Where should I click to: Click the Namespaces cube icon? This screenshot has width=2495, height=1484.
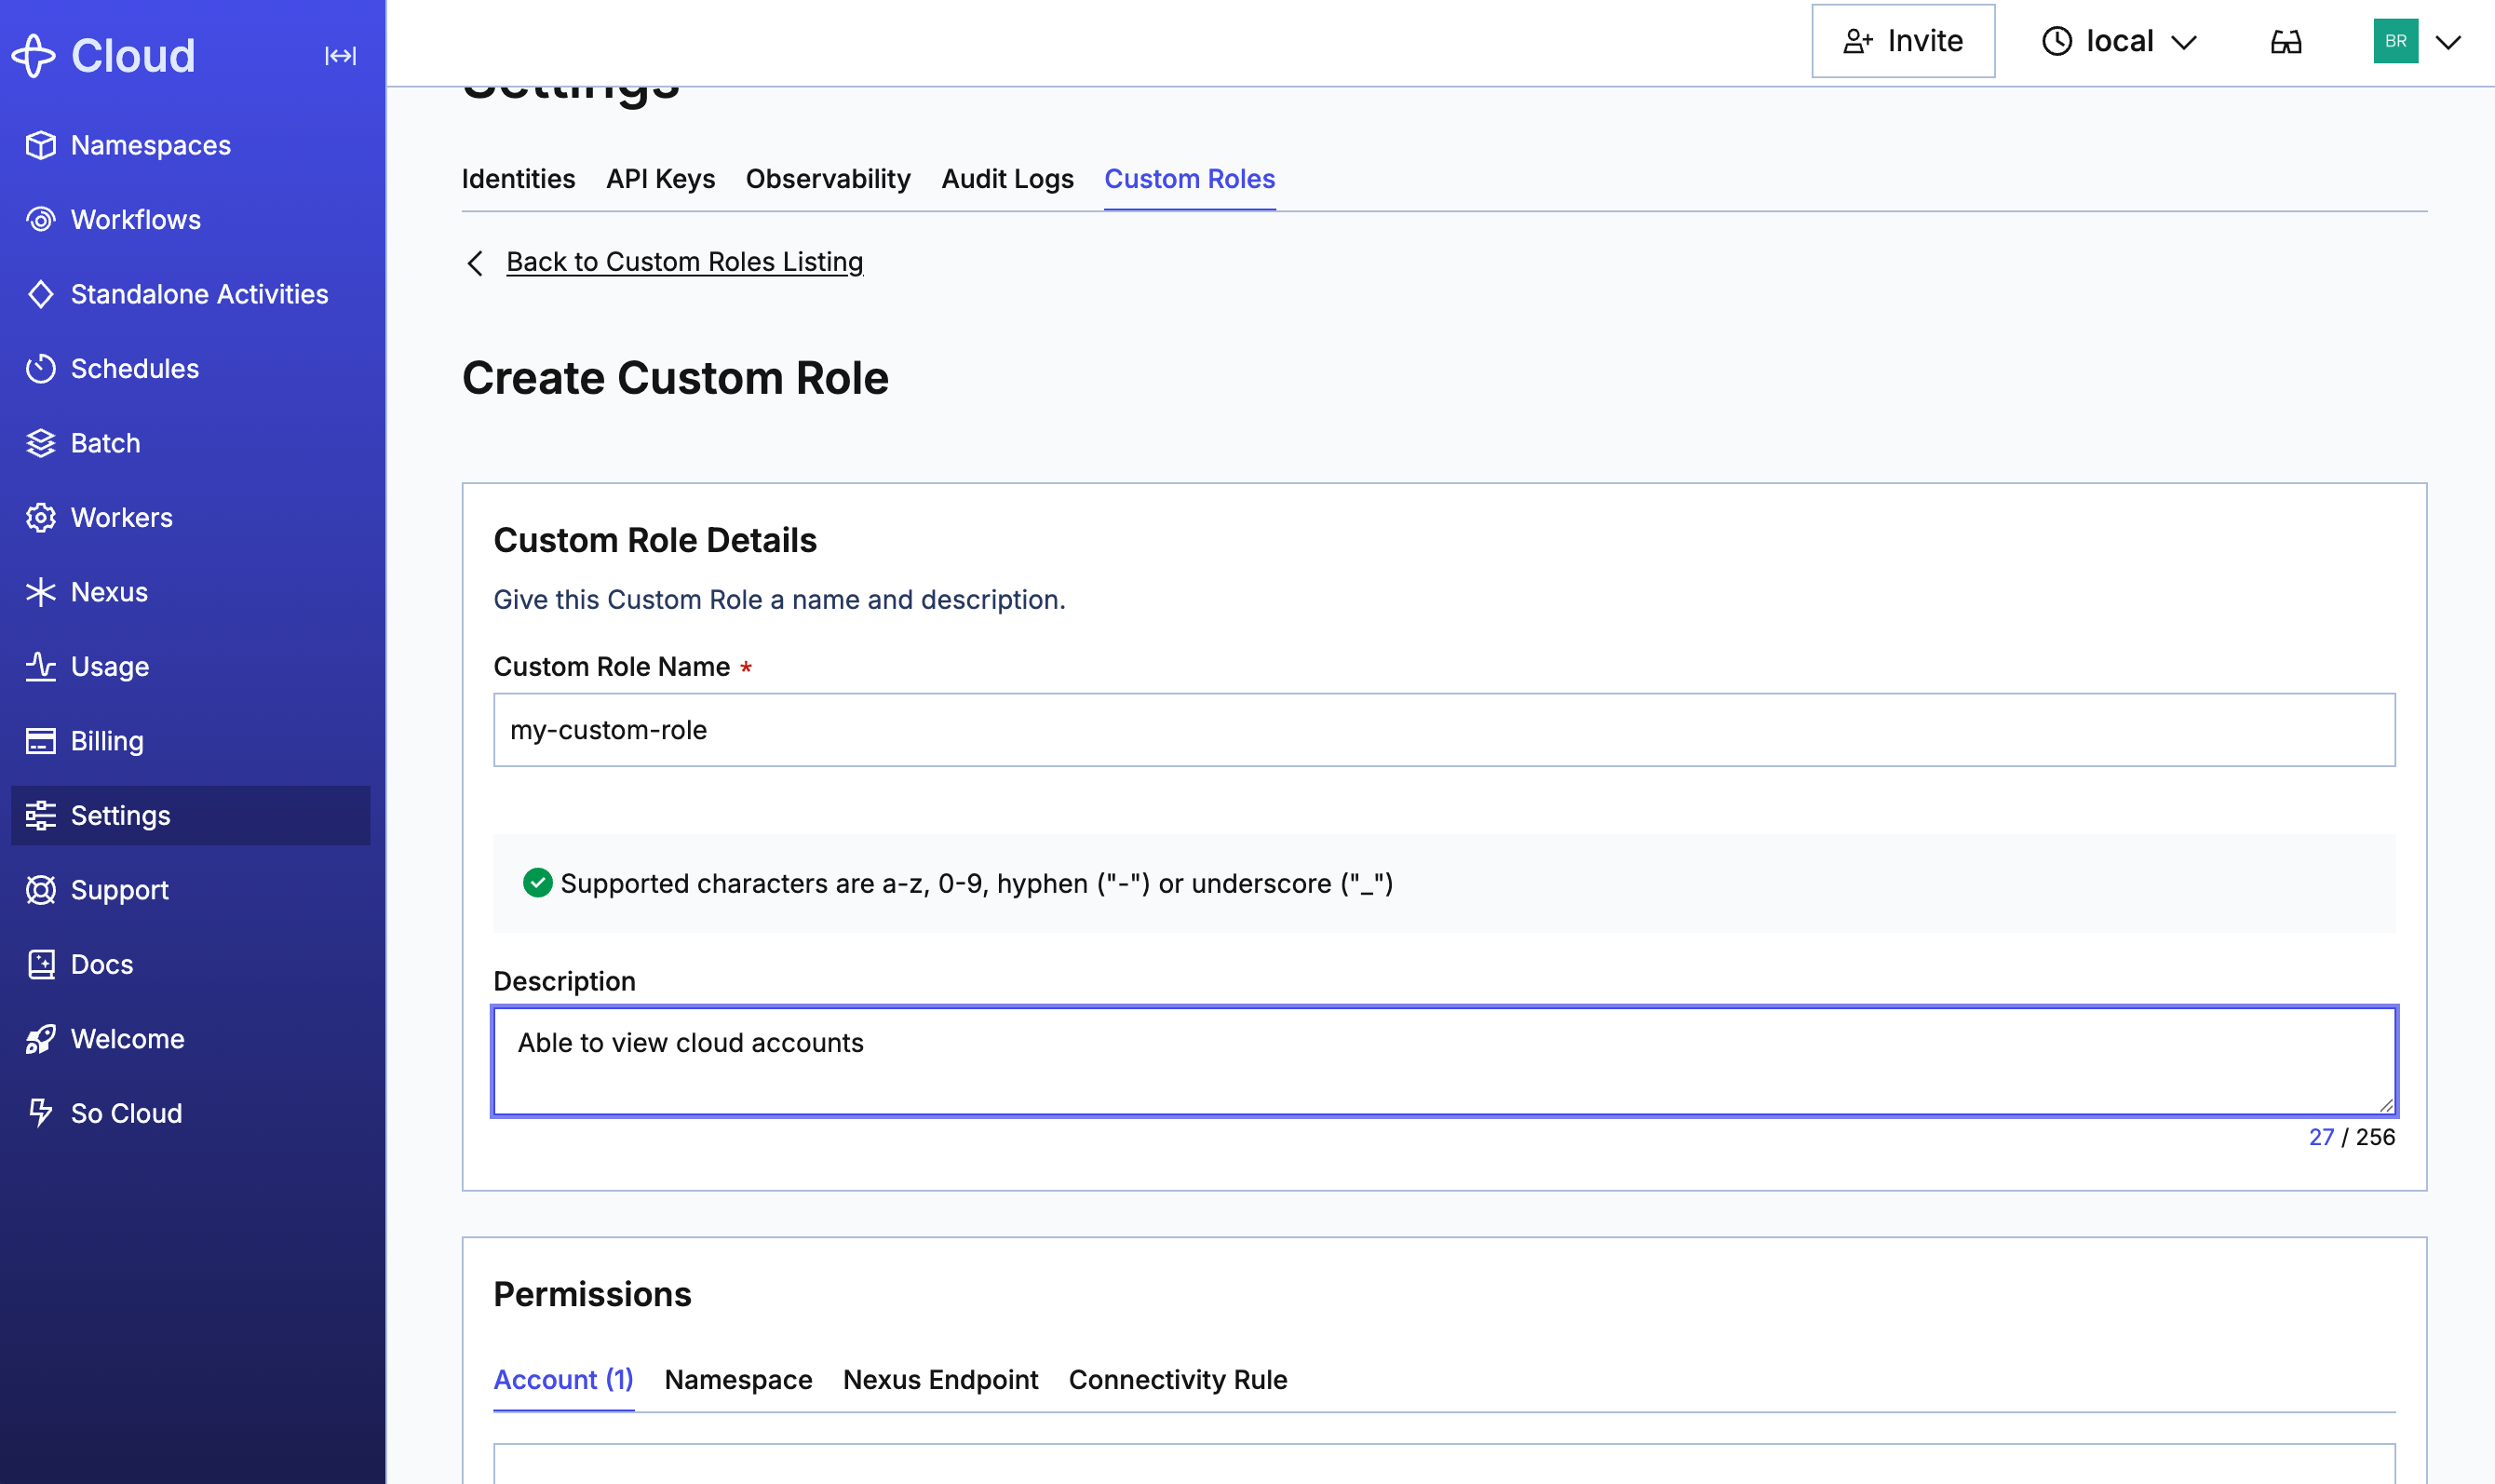(x=41, y=145)
